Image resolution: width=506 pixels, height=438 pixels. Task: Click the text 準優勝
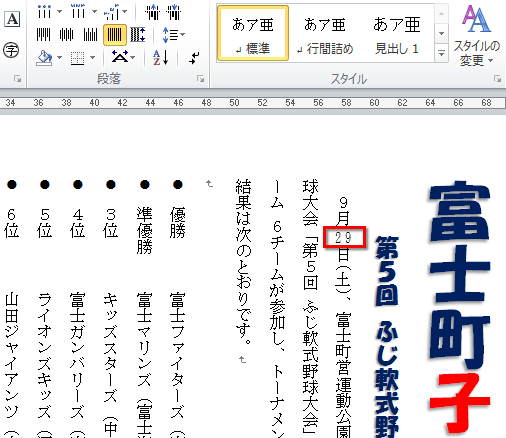tap(144, 230)
